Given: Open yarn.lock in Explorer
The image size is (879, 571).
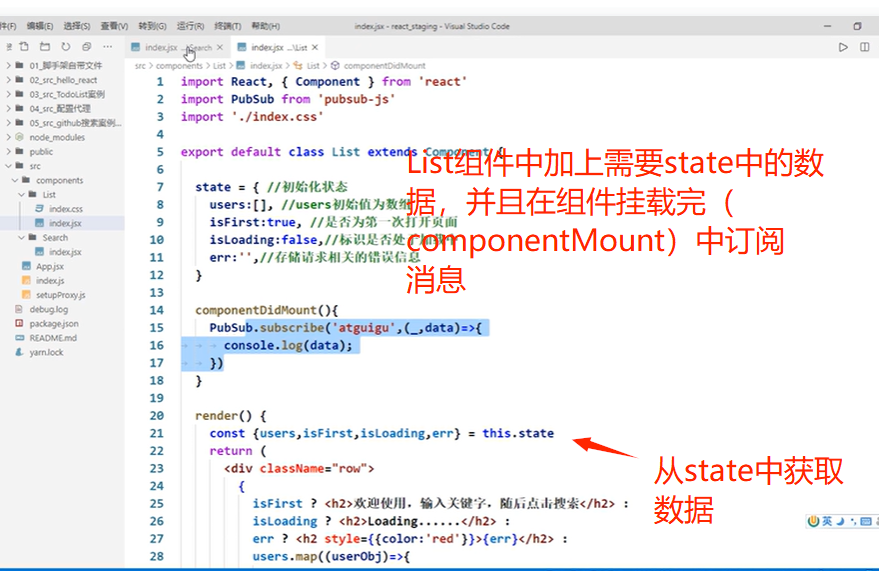Looking at the screenshot, I should point(47,352).
